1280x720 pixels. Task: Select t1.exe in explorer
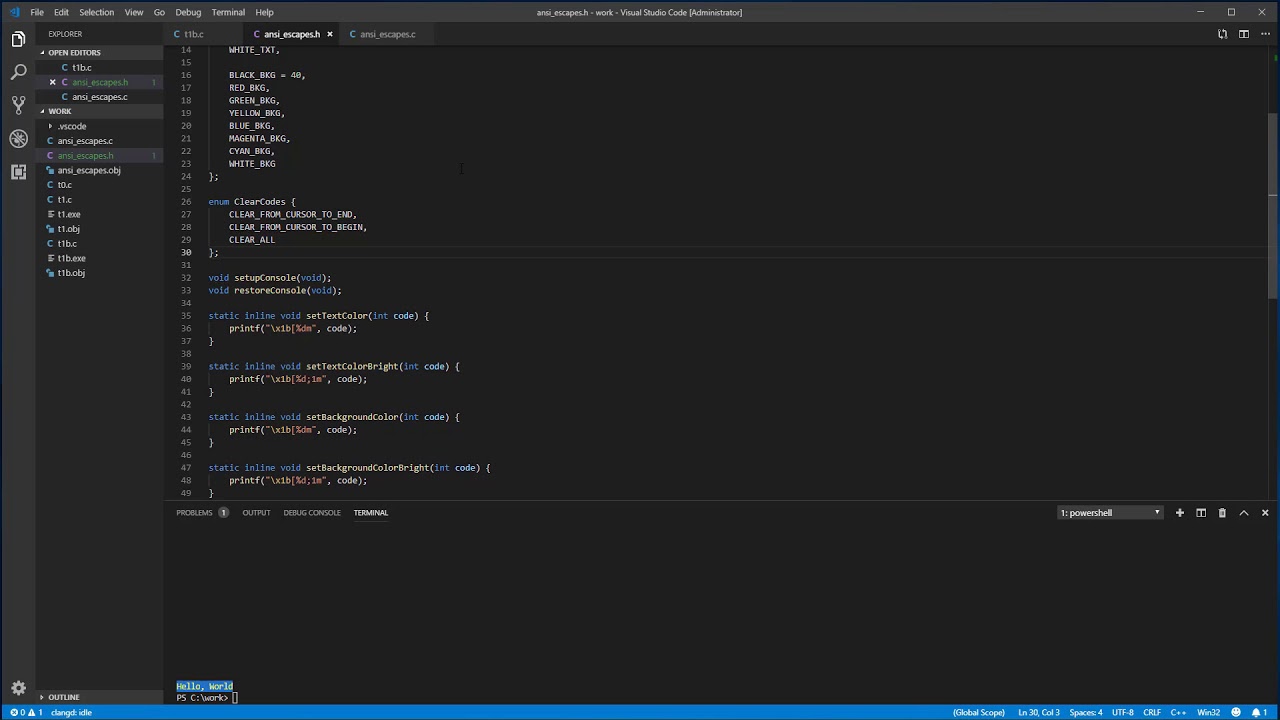tap(68, 214)
